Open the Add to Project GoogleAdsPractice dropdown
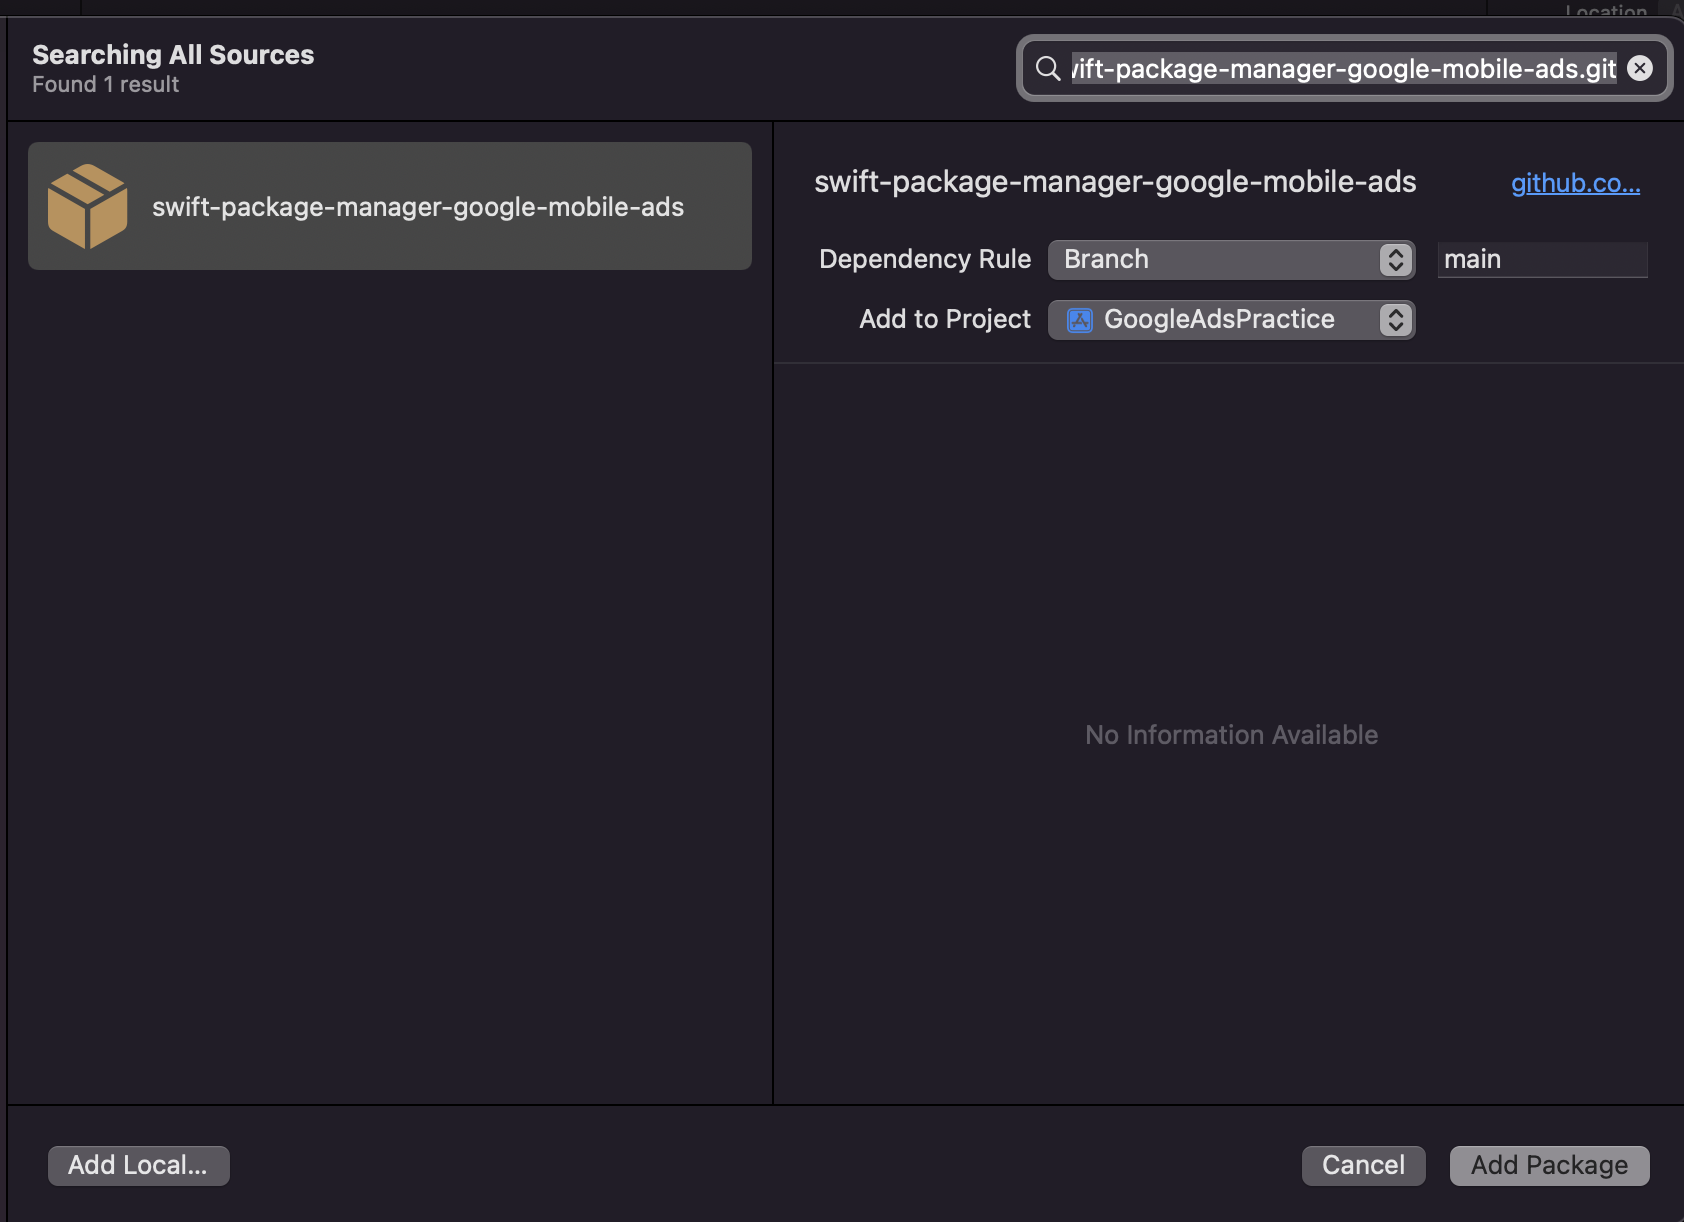The height and width of the screenshot is (1222, 1684). pyautogui.click(x=1231, y=320)
